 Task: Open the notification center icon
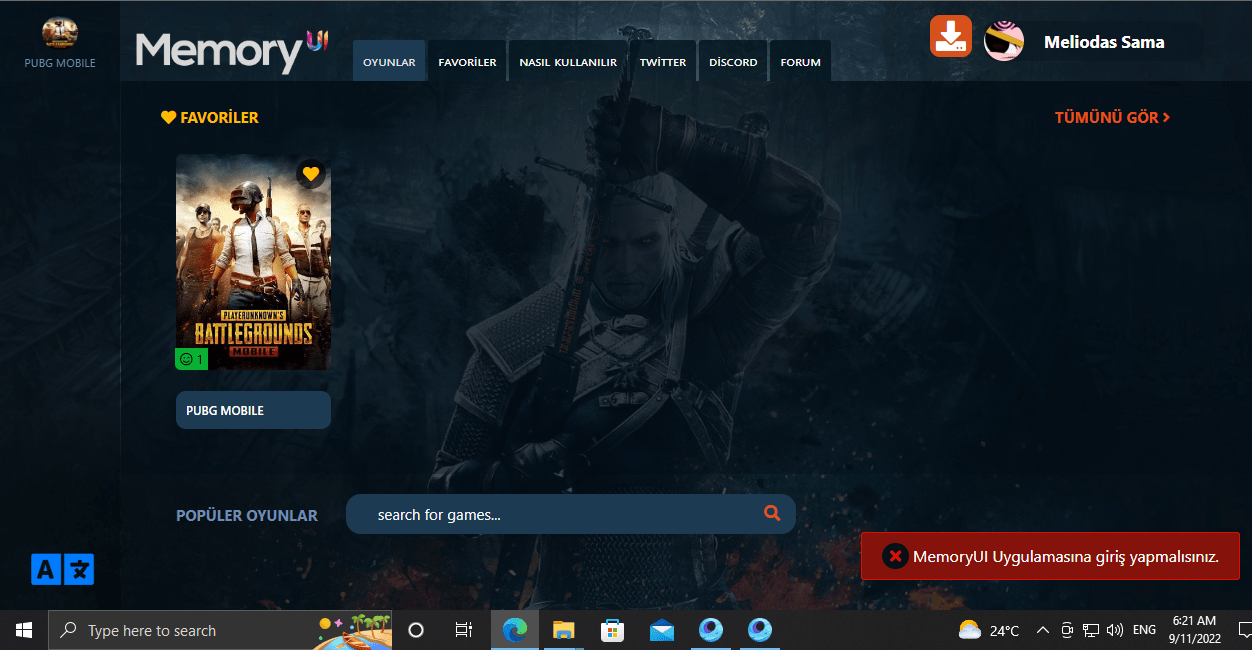(x=1245, y=630)
